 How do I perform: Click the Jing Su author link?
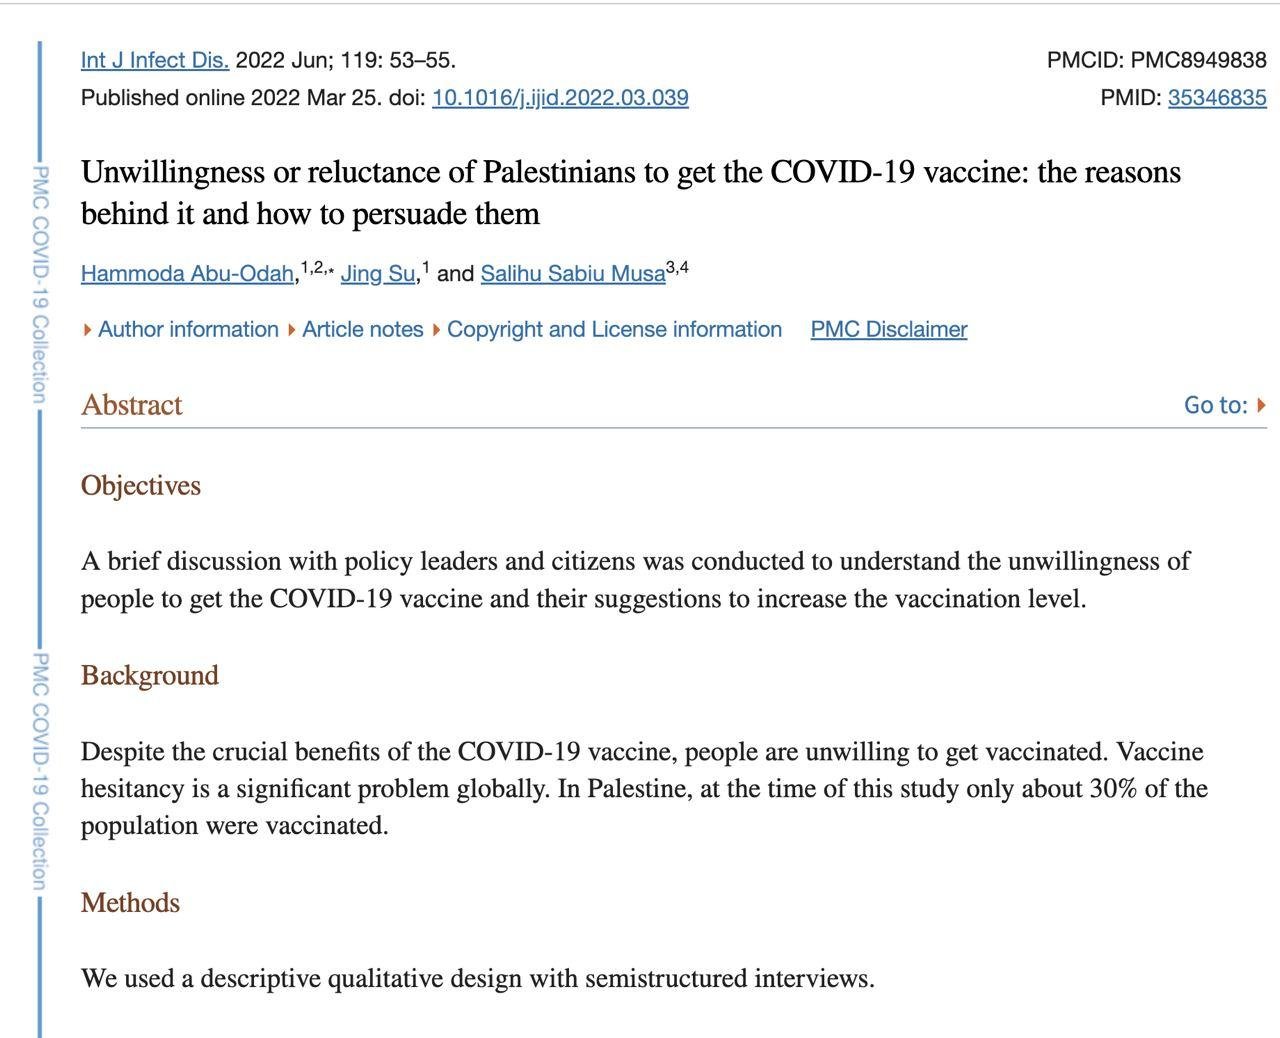pyautogui.click(x=377, y=274)
